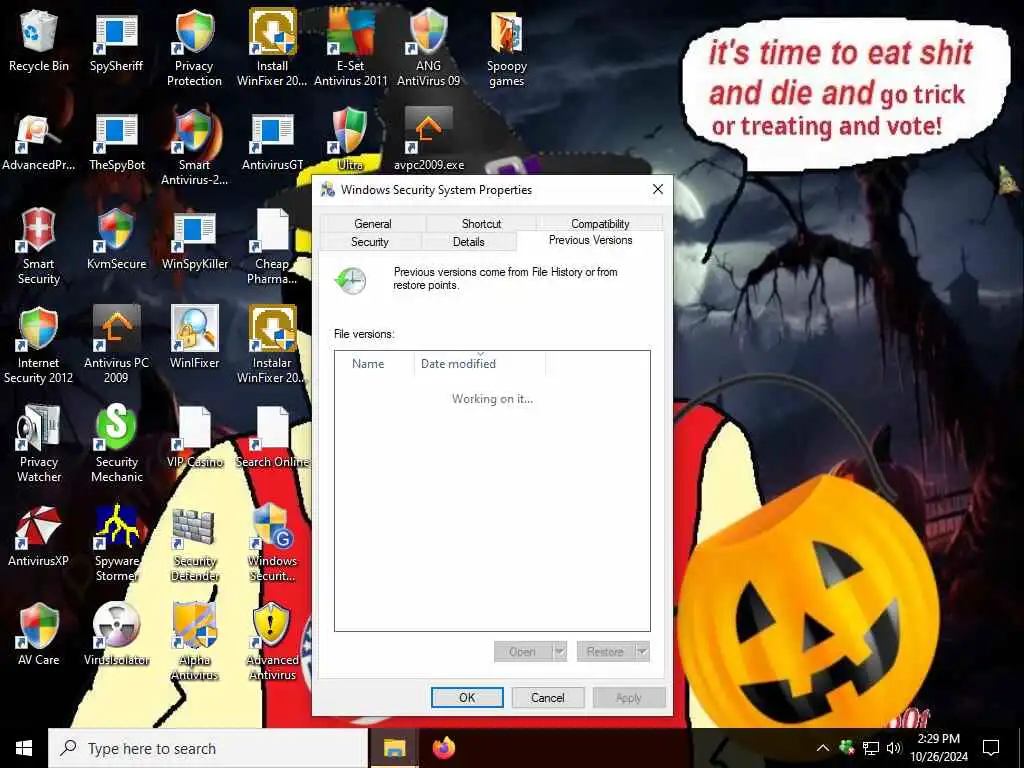Open the notification action center
This screenshot has width=1024, height=768.
tap(991, 748)
